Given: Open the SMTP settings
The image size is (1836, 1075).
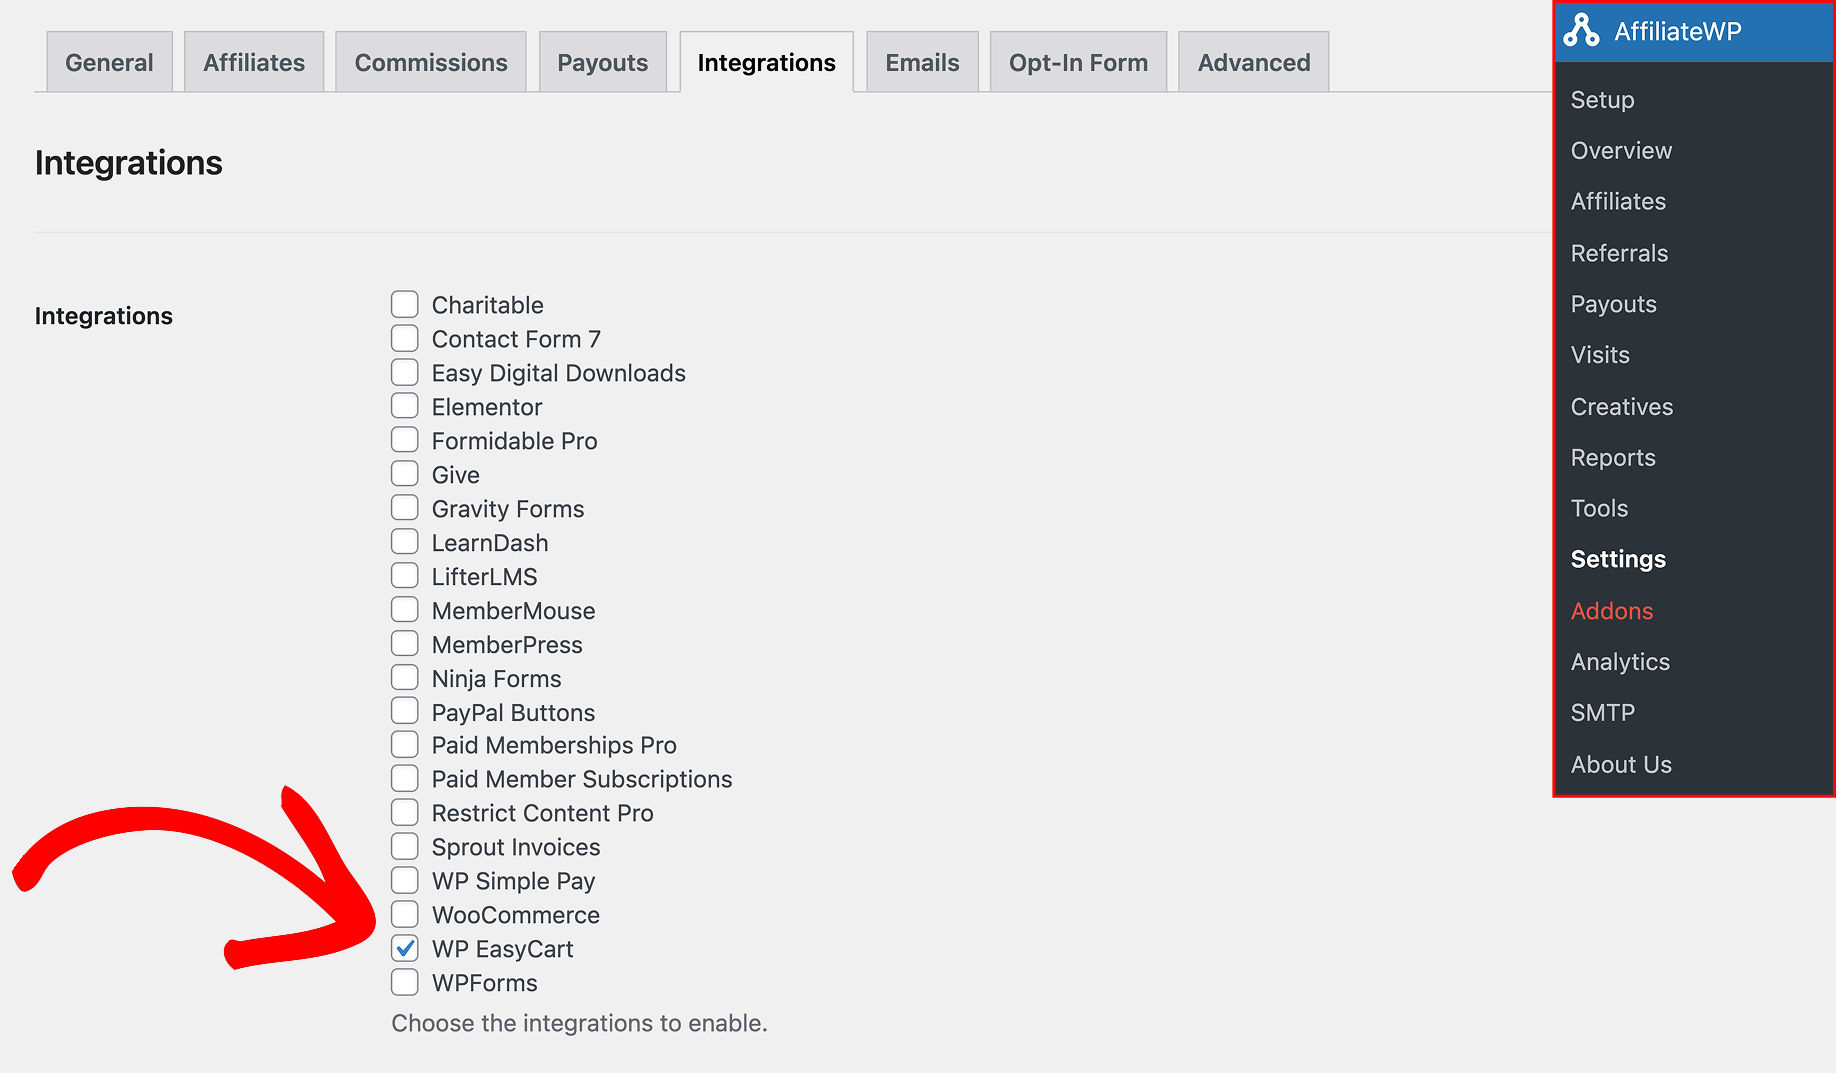Looking at the screenshot, I should (x=1603, y=712).
